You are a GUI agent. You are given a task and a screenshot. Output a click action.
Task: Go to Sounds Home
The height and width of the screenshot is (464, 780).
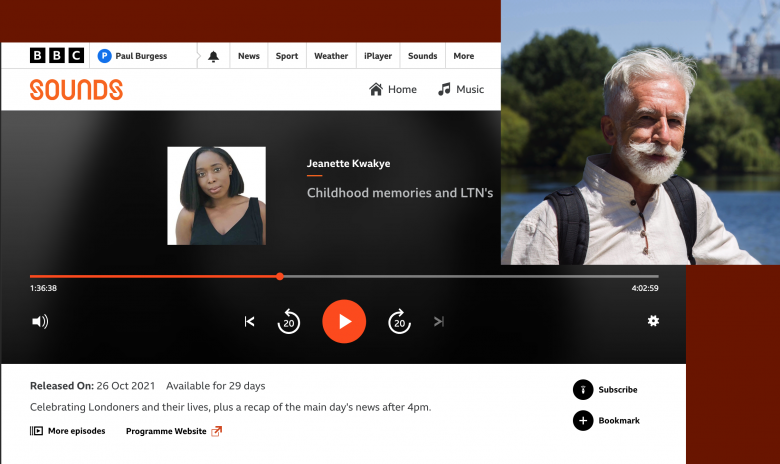click(x=393, y=90)
